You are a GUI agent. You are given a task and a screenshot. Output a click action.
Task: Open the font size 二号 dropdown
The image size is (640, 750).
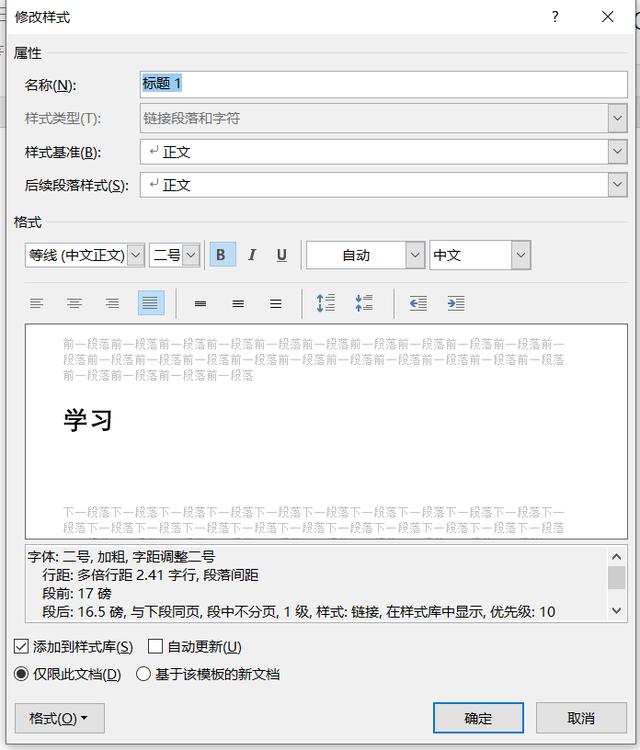(191, 255)
